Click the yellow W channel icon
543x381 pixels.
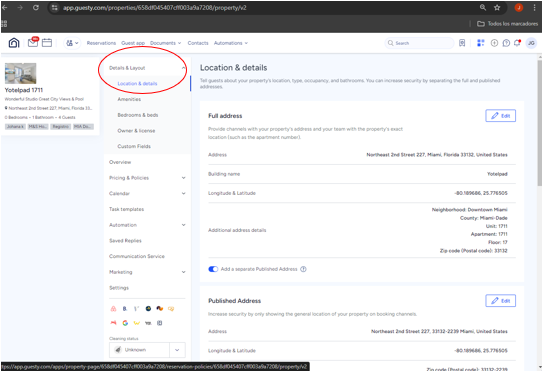(136, 323)
